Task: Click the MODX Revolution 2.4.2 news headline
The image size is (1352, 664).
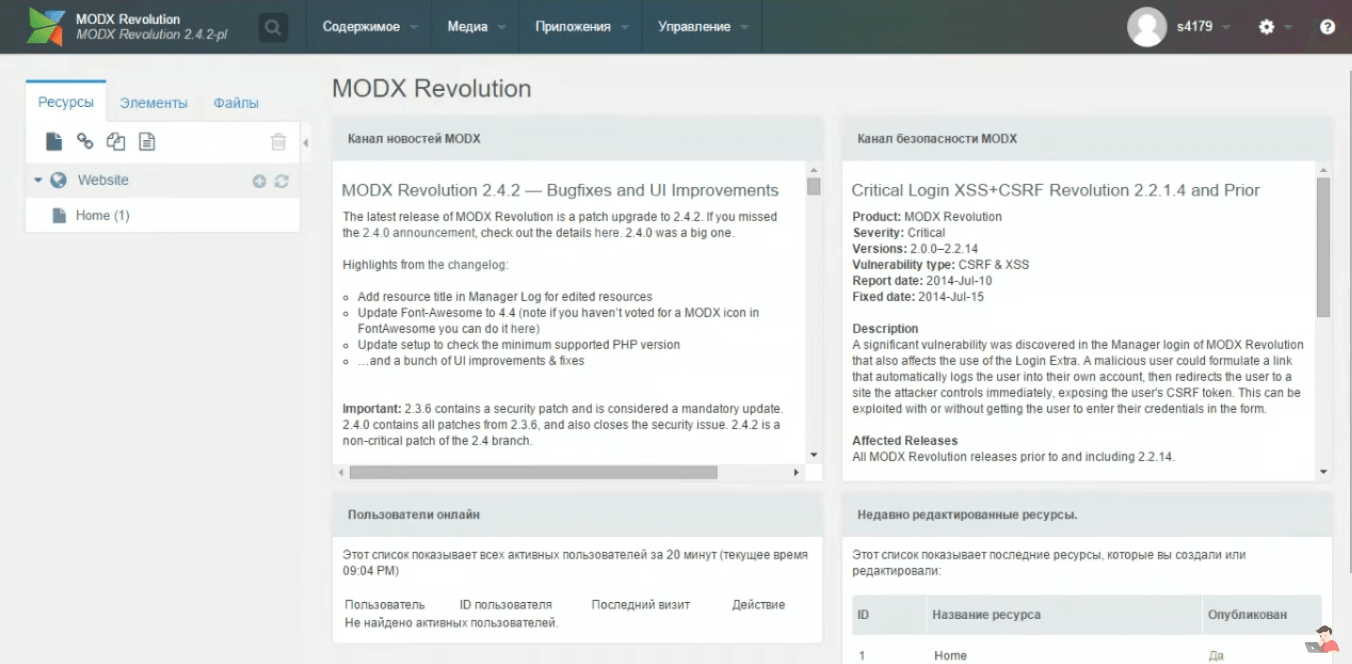Action: click(x=560, y=190)
